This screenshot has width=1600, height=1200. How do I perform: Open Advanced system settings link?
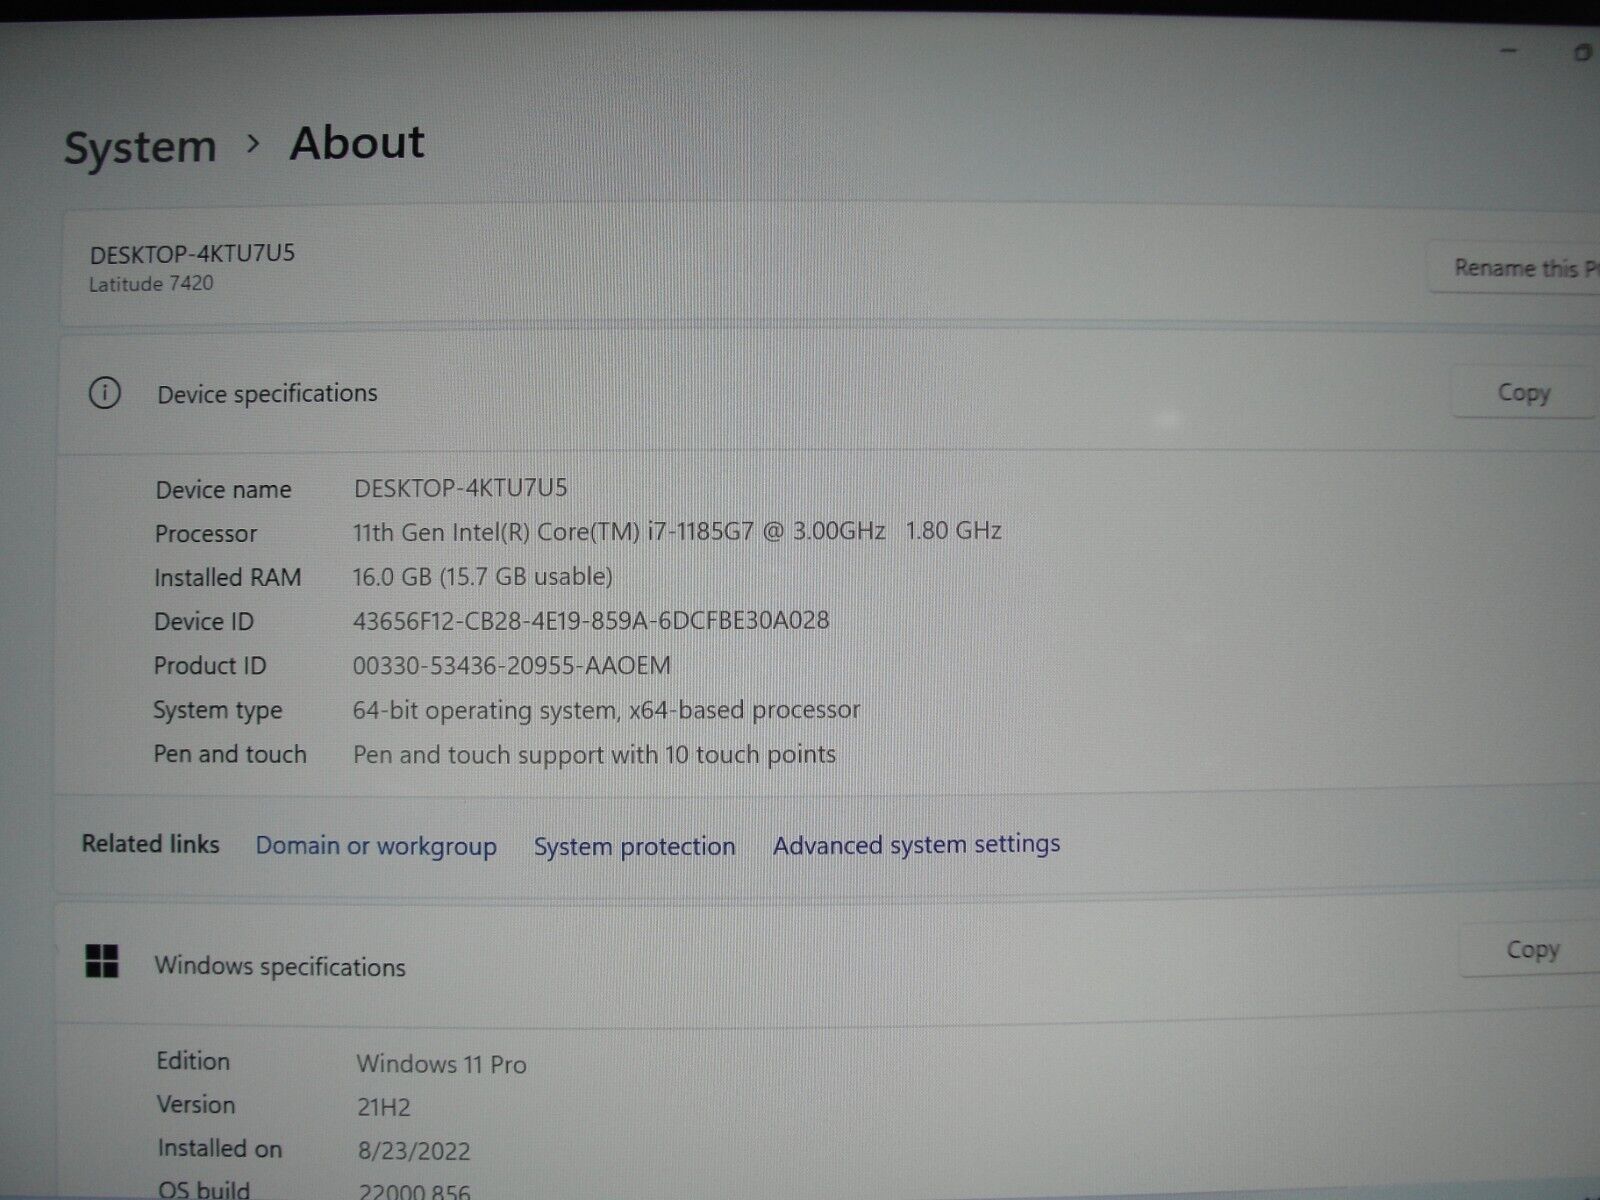(916, 845)
